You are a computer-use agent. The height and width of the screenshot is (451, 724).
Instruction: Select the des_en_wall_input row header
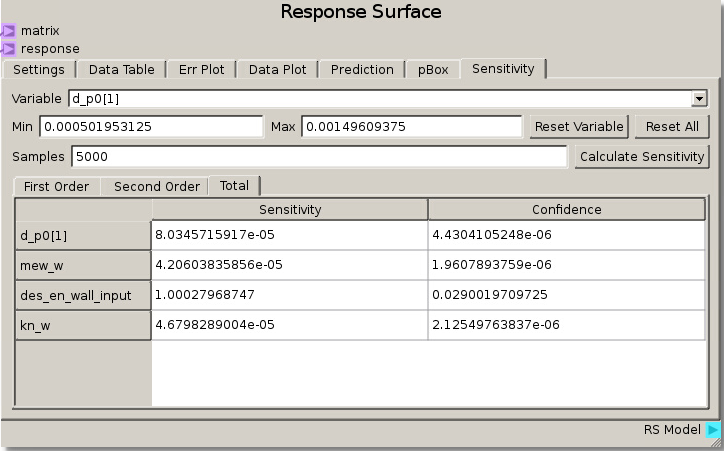click(83, 295)
